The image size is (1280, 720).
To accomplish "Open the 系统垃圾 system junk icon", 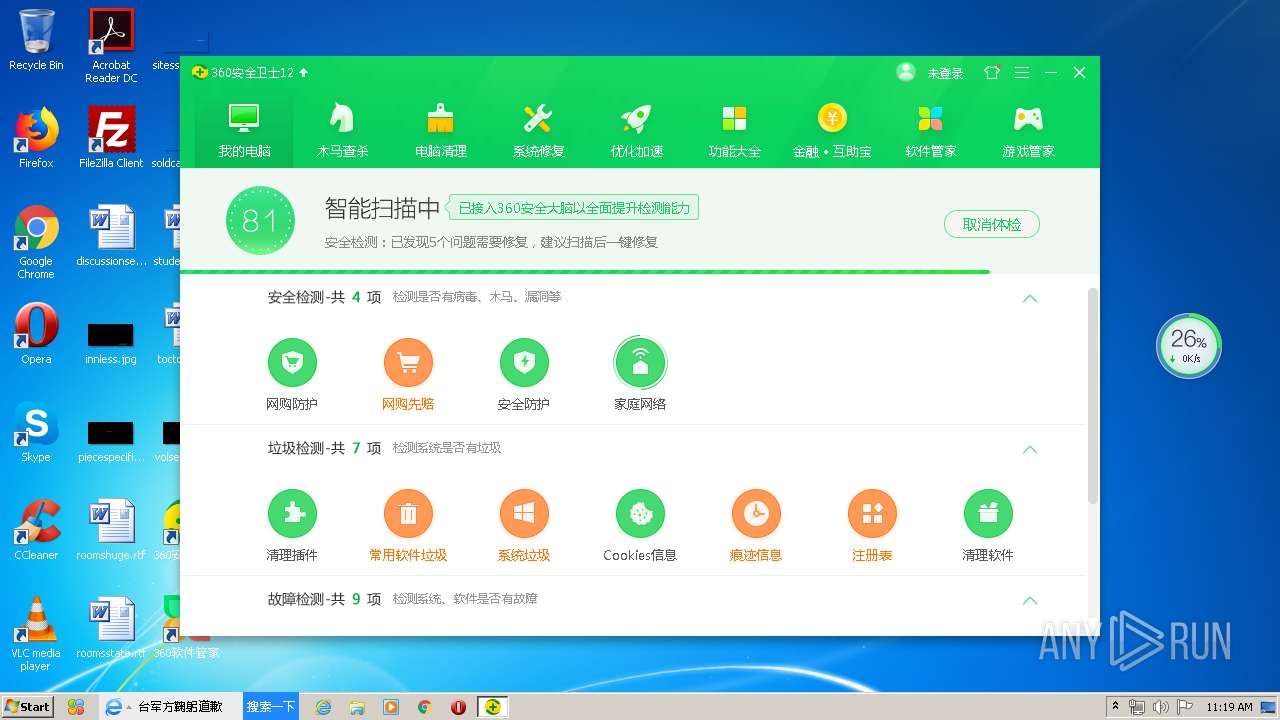I will (x=524, y=514).
